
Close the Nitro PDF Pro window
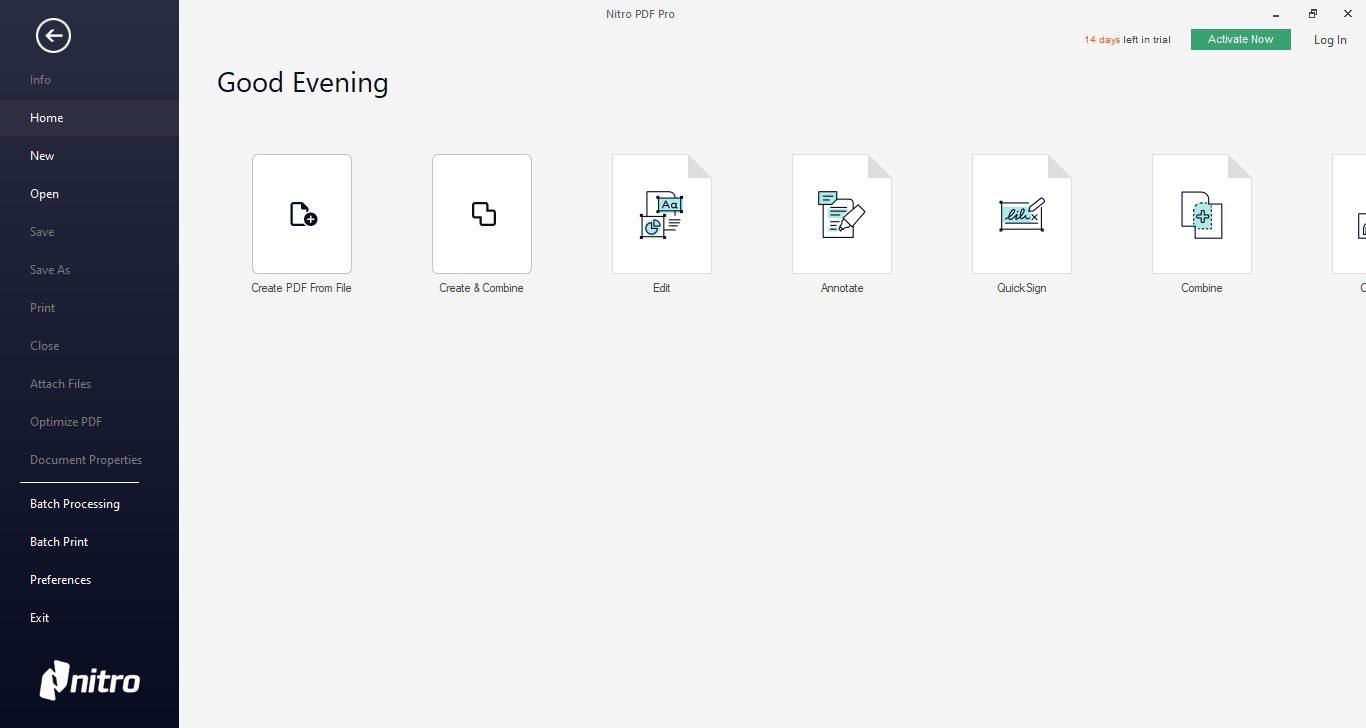click(x=1348, y=14)
